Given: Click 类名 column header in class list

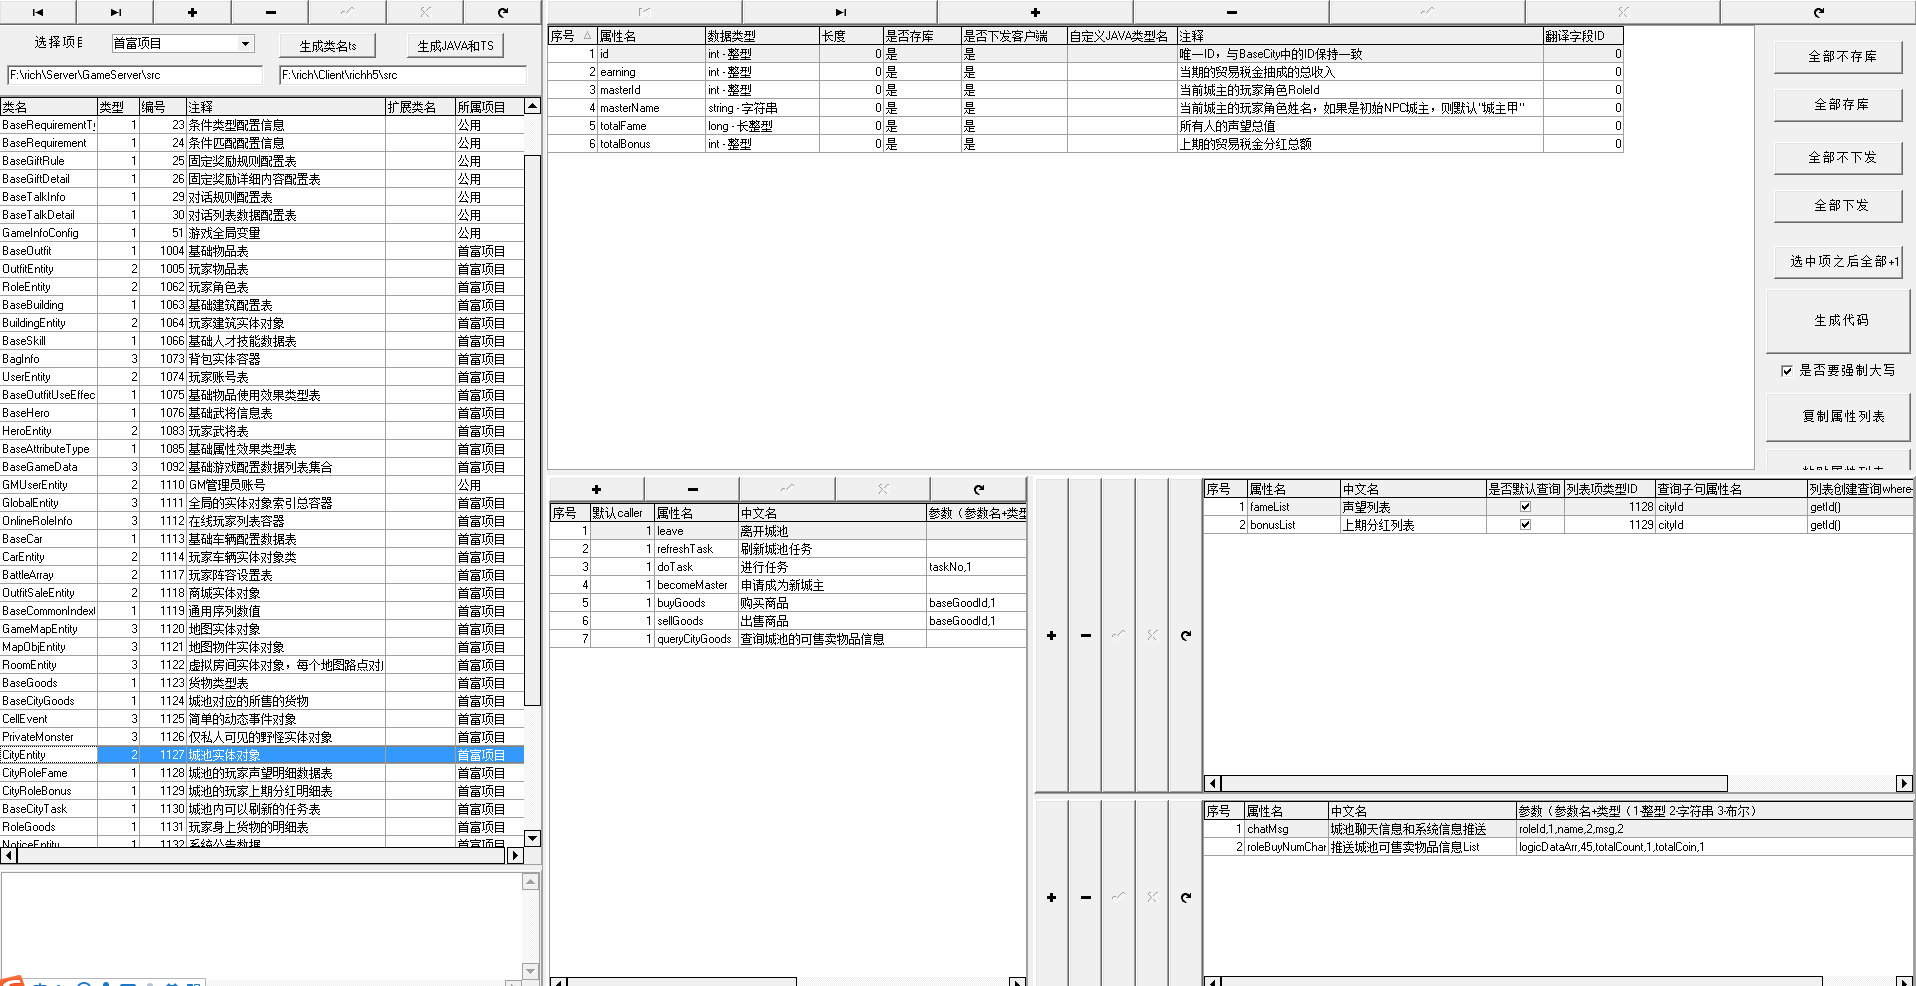Looking at the screenshot, I should [48, 107].
